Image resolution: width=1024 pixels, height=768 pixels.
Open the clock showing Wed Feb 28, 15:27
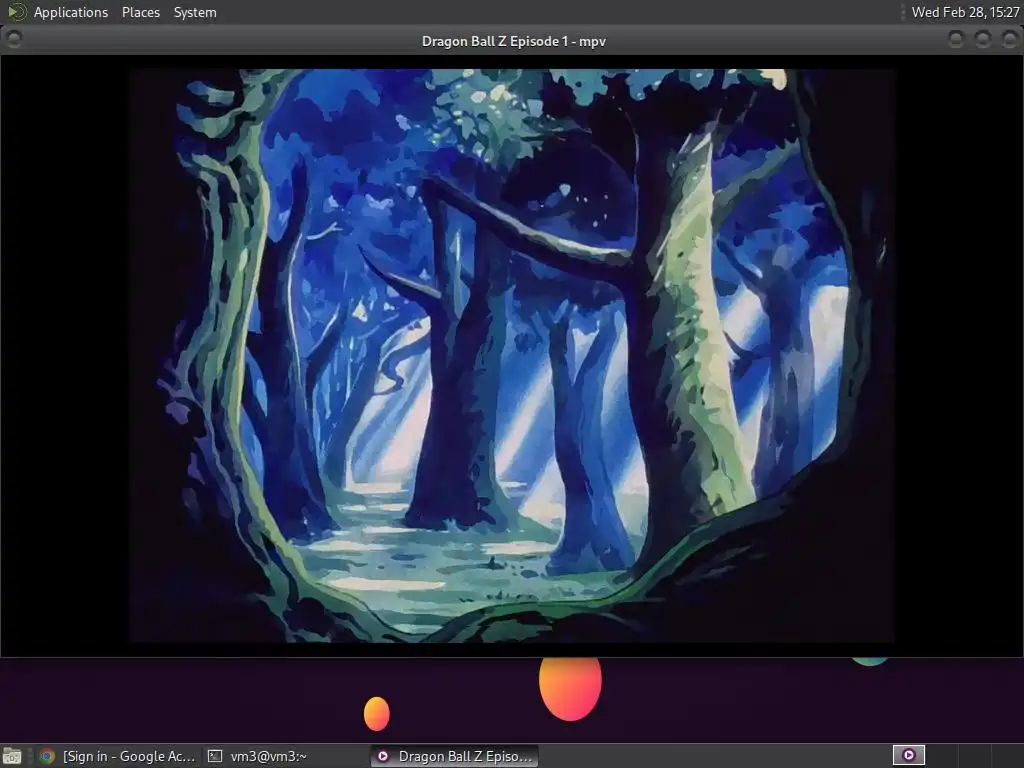tap(965, 12)
